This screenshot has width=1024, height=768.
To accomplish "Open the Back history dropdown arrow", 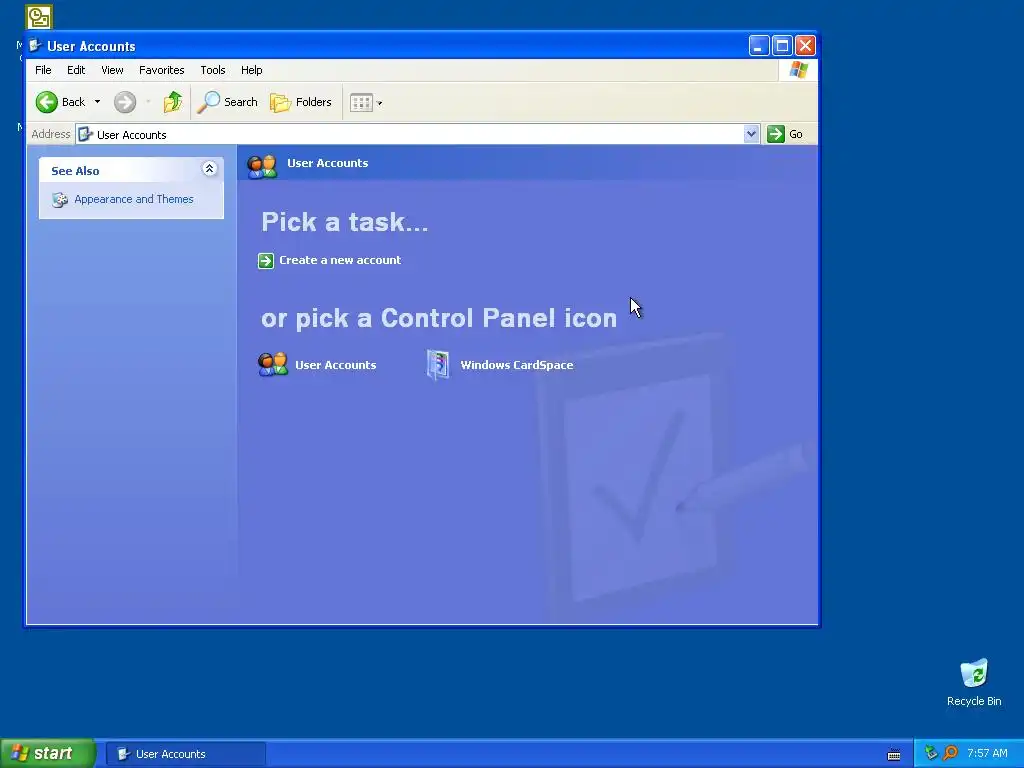I will pos(97,102).
